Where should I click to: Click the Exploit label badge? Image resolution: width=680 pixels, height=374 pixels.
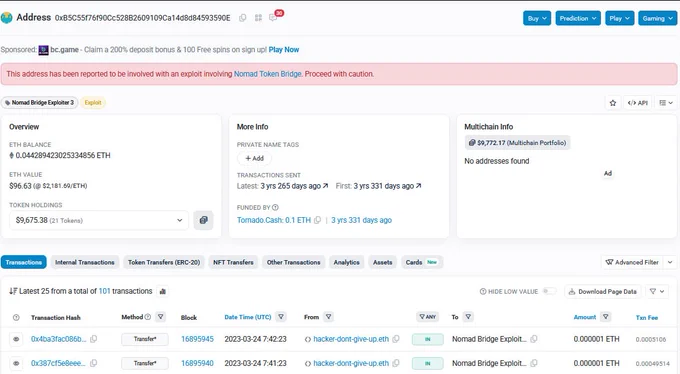93,102
